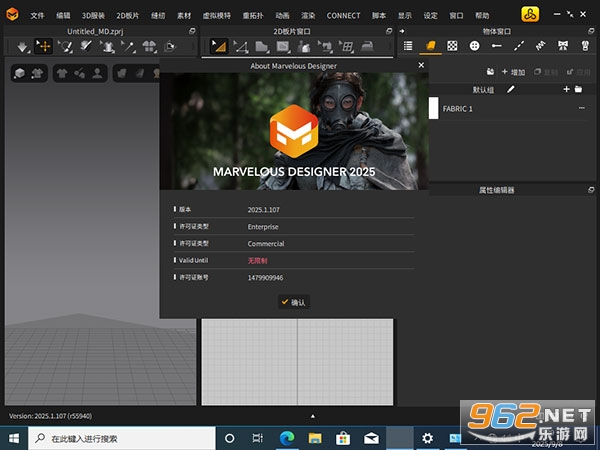Toggle the avatar silhouette display icon

(x=97, y=73)
